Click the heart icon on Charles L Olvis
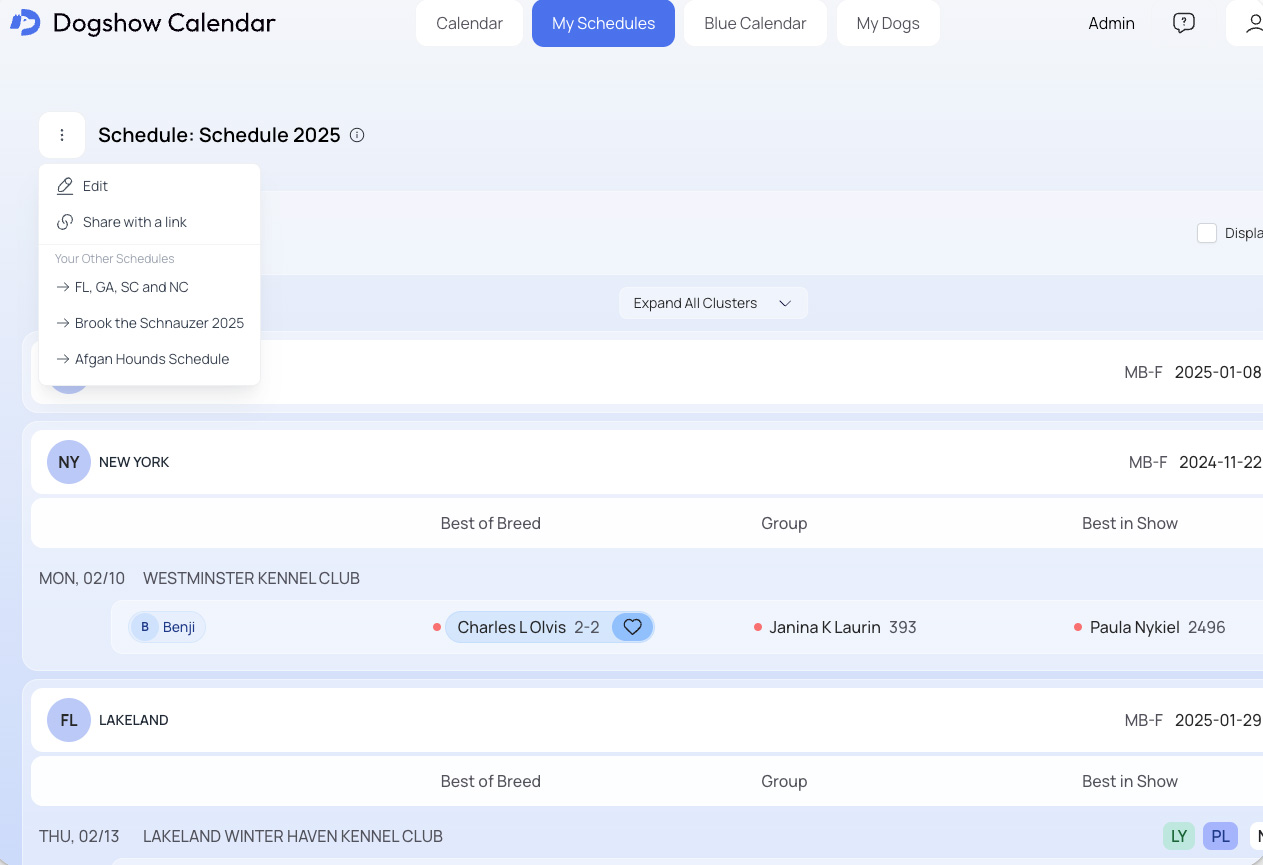 [x=632, y=627]
